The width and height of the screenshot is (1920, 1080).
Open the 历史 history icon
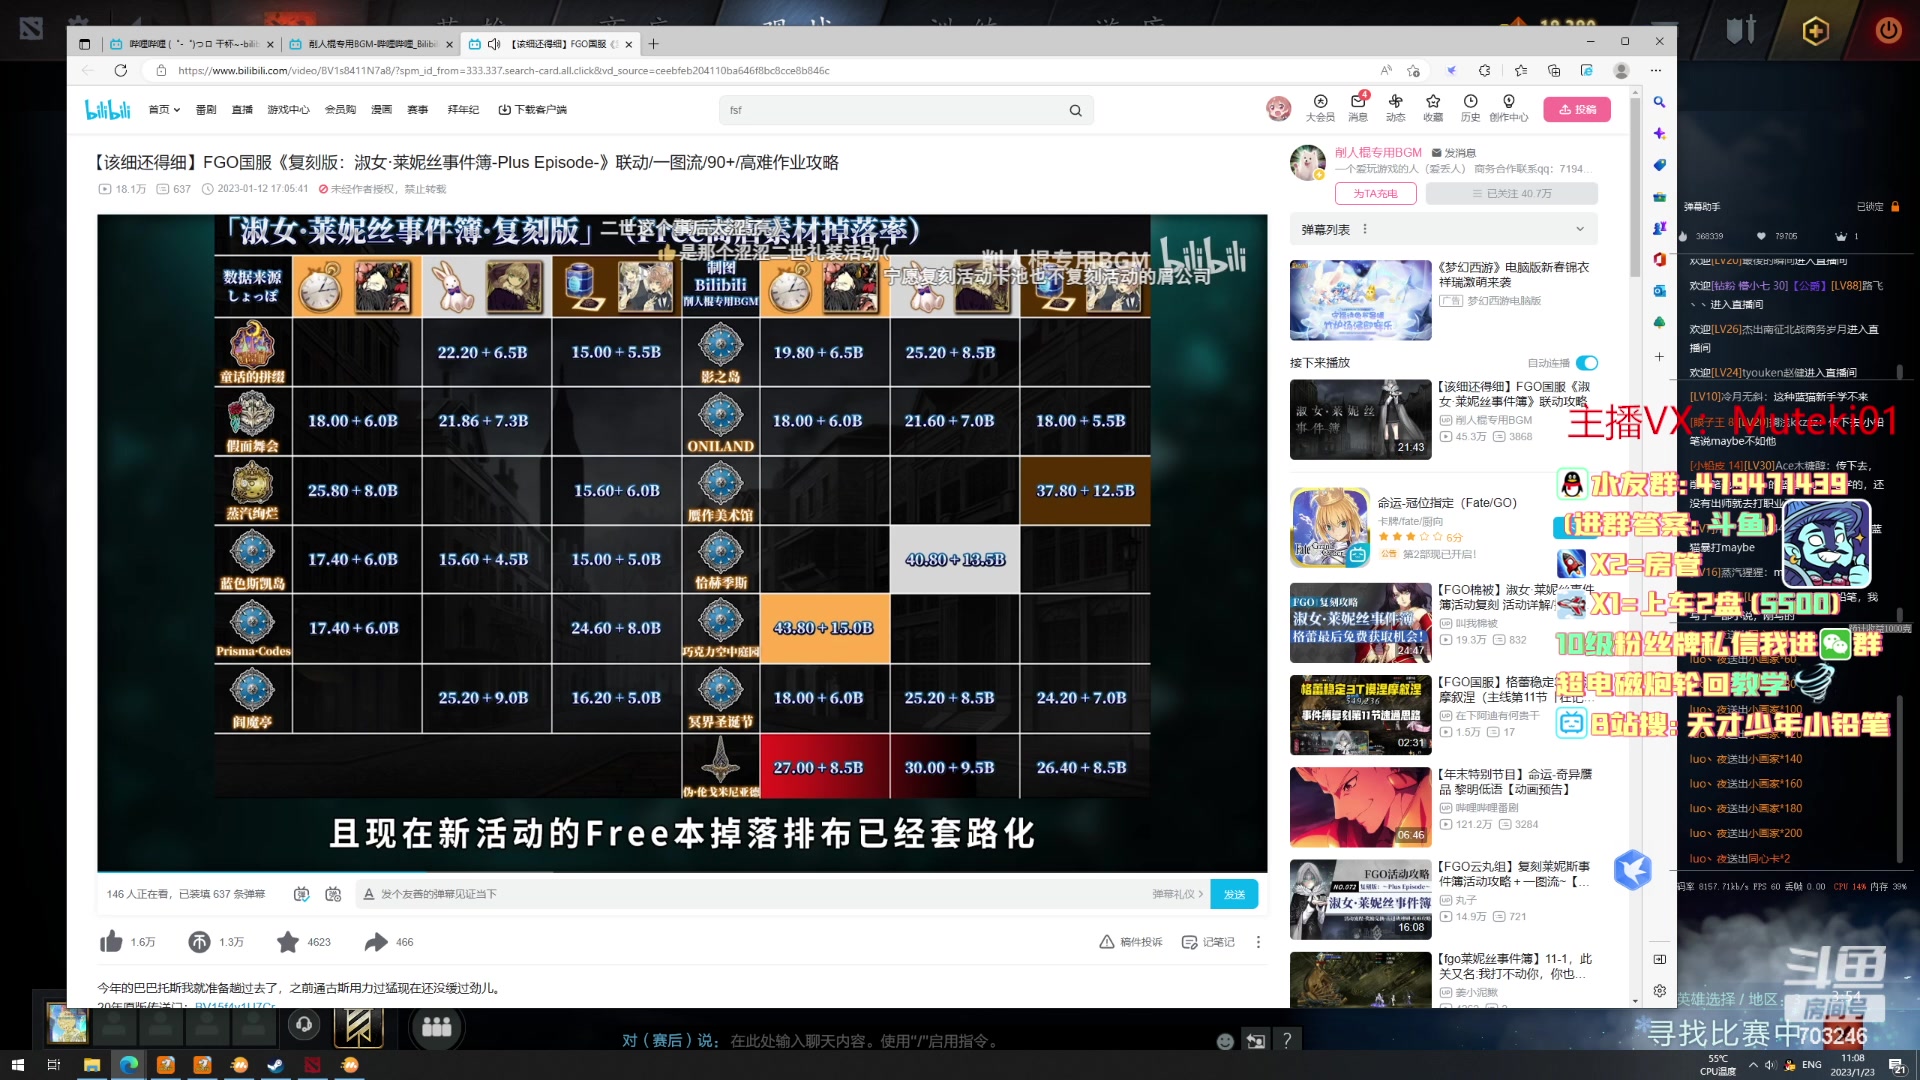tap(1470, 108)
